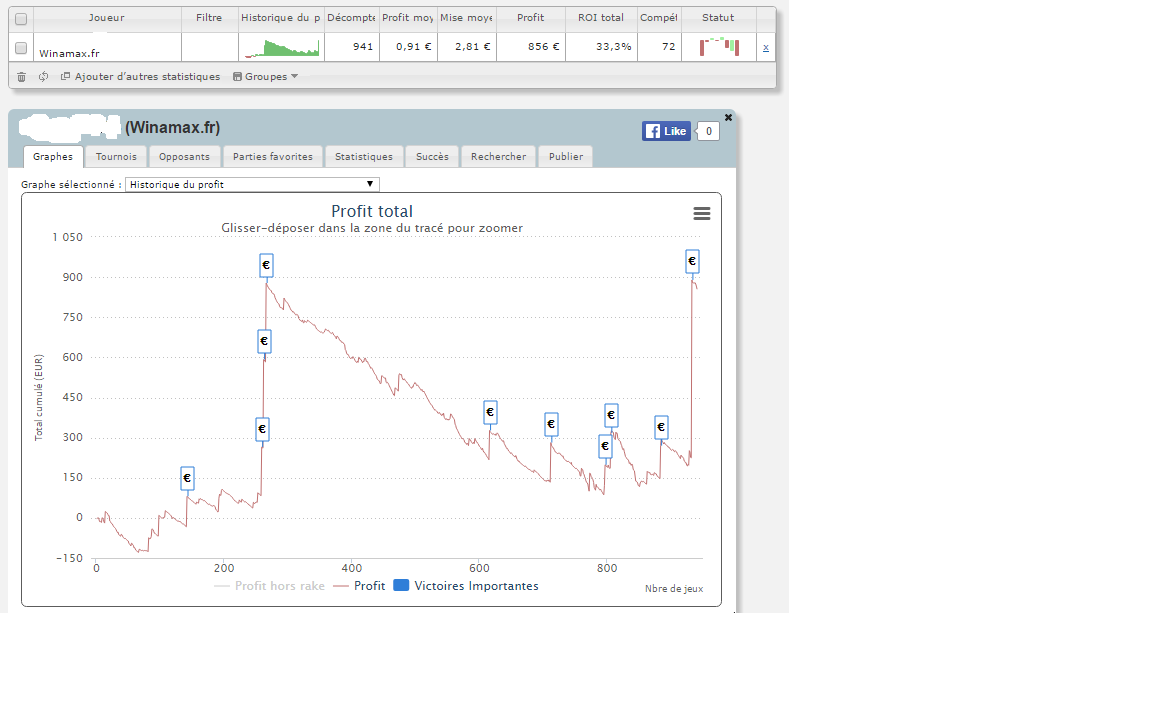Click the refresh statistics icon
This screenshot has width=1152, height=720.
click(x=43, y=76)
